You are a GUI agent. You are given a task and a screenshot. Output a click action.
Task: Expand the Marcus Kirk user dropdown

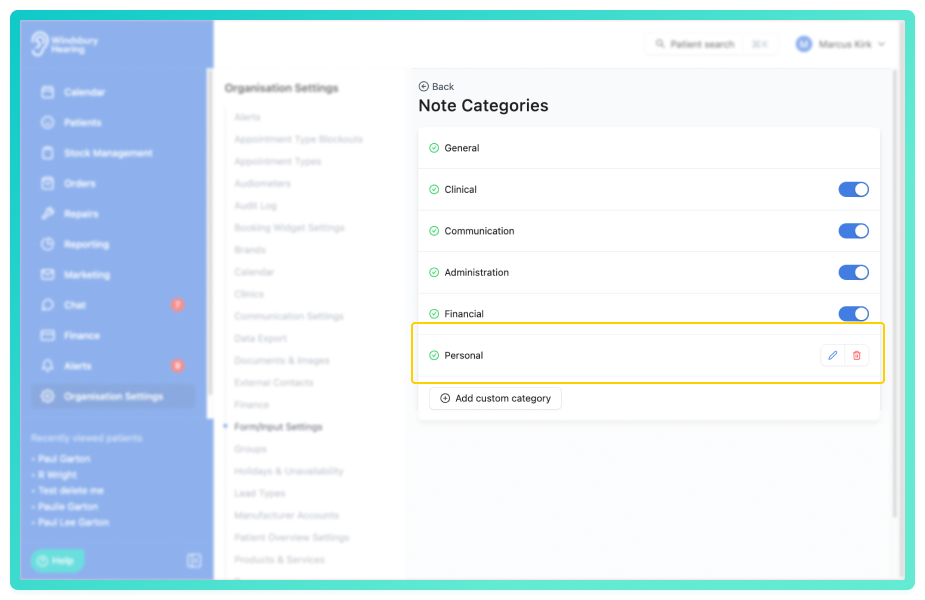coord(840,44)
